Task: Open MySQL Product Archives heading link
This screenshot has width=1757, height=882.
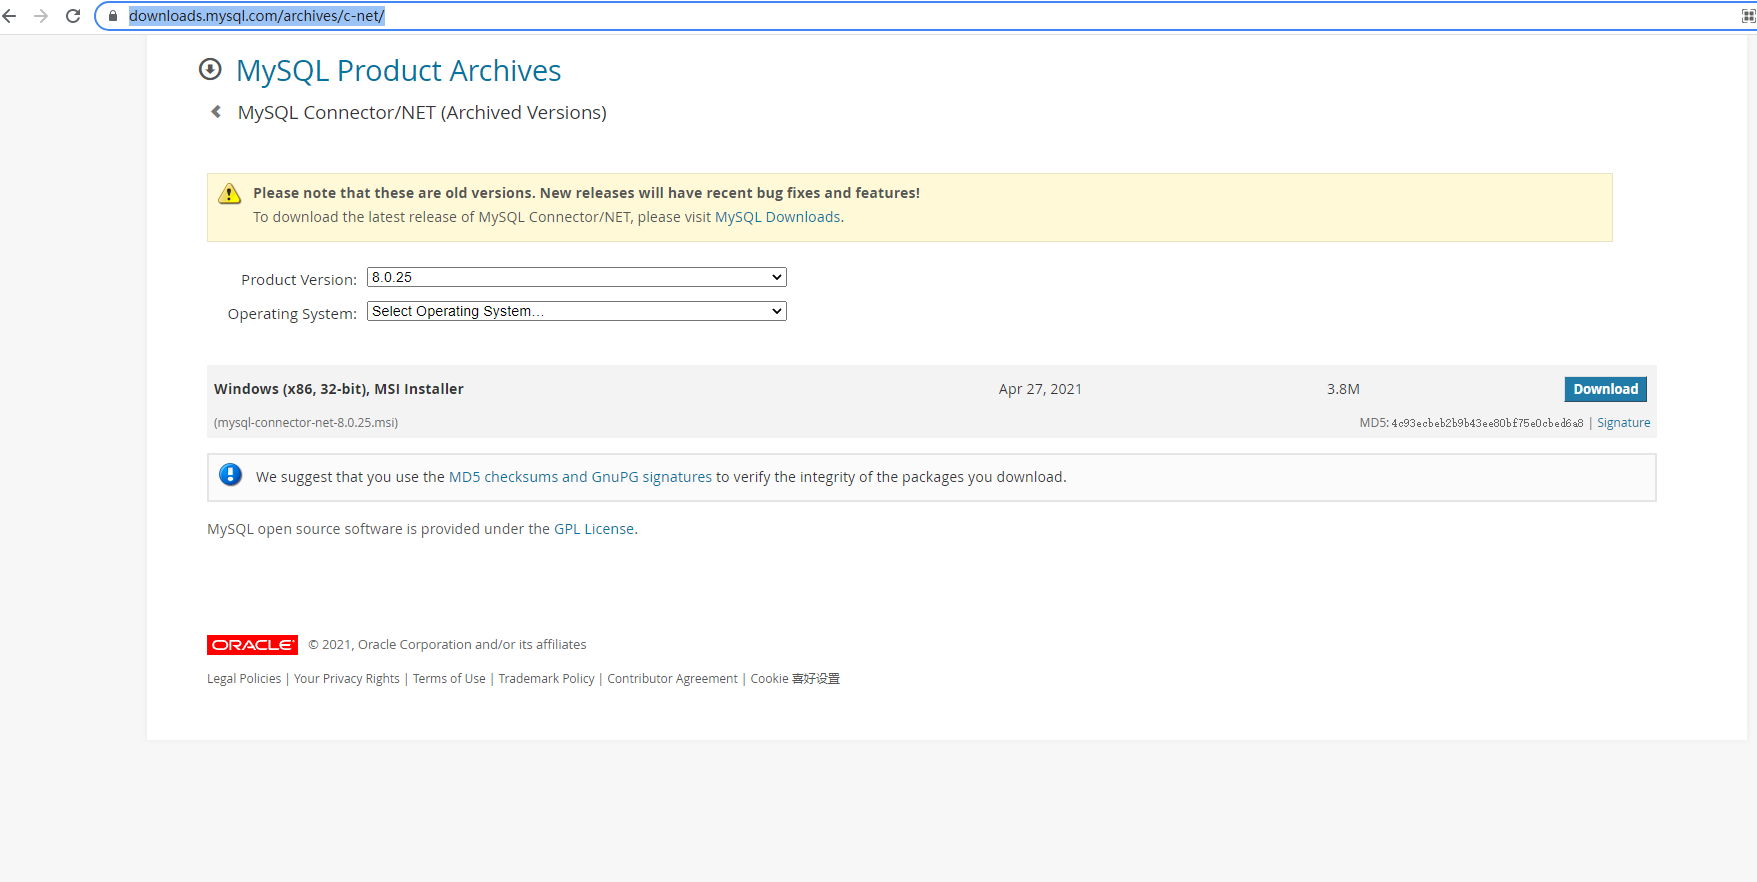Action: tap(398, 71)
